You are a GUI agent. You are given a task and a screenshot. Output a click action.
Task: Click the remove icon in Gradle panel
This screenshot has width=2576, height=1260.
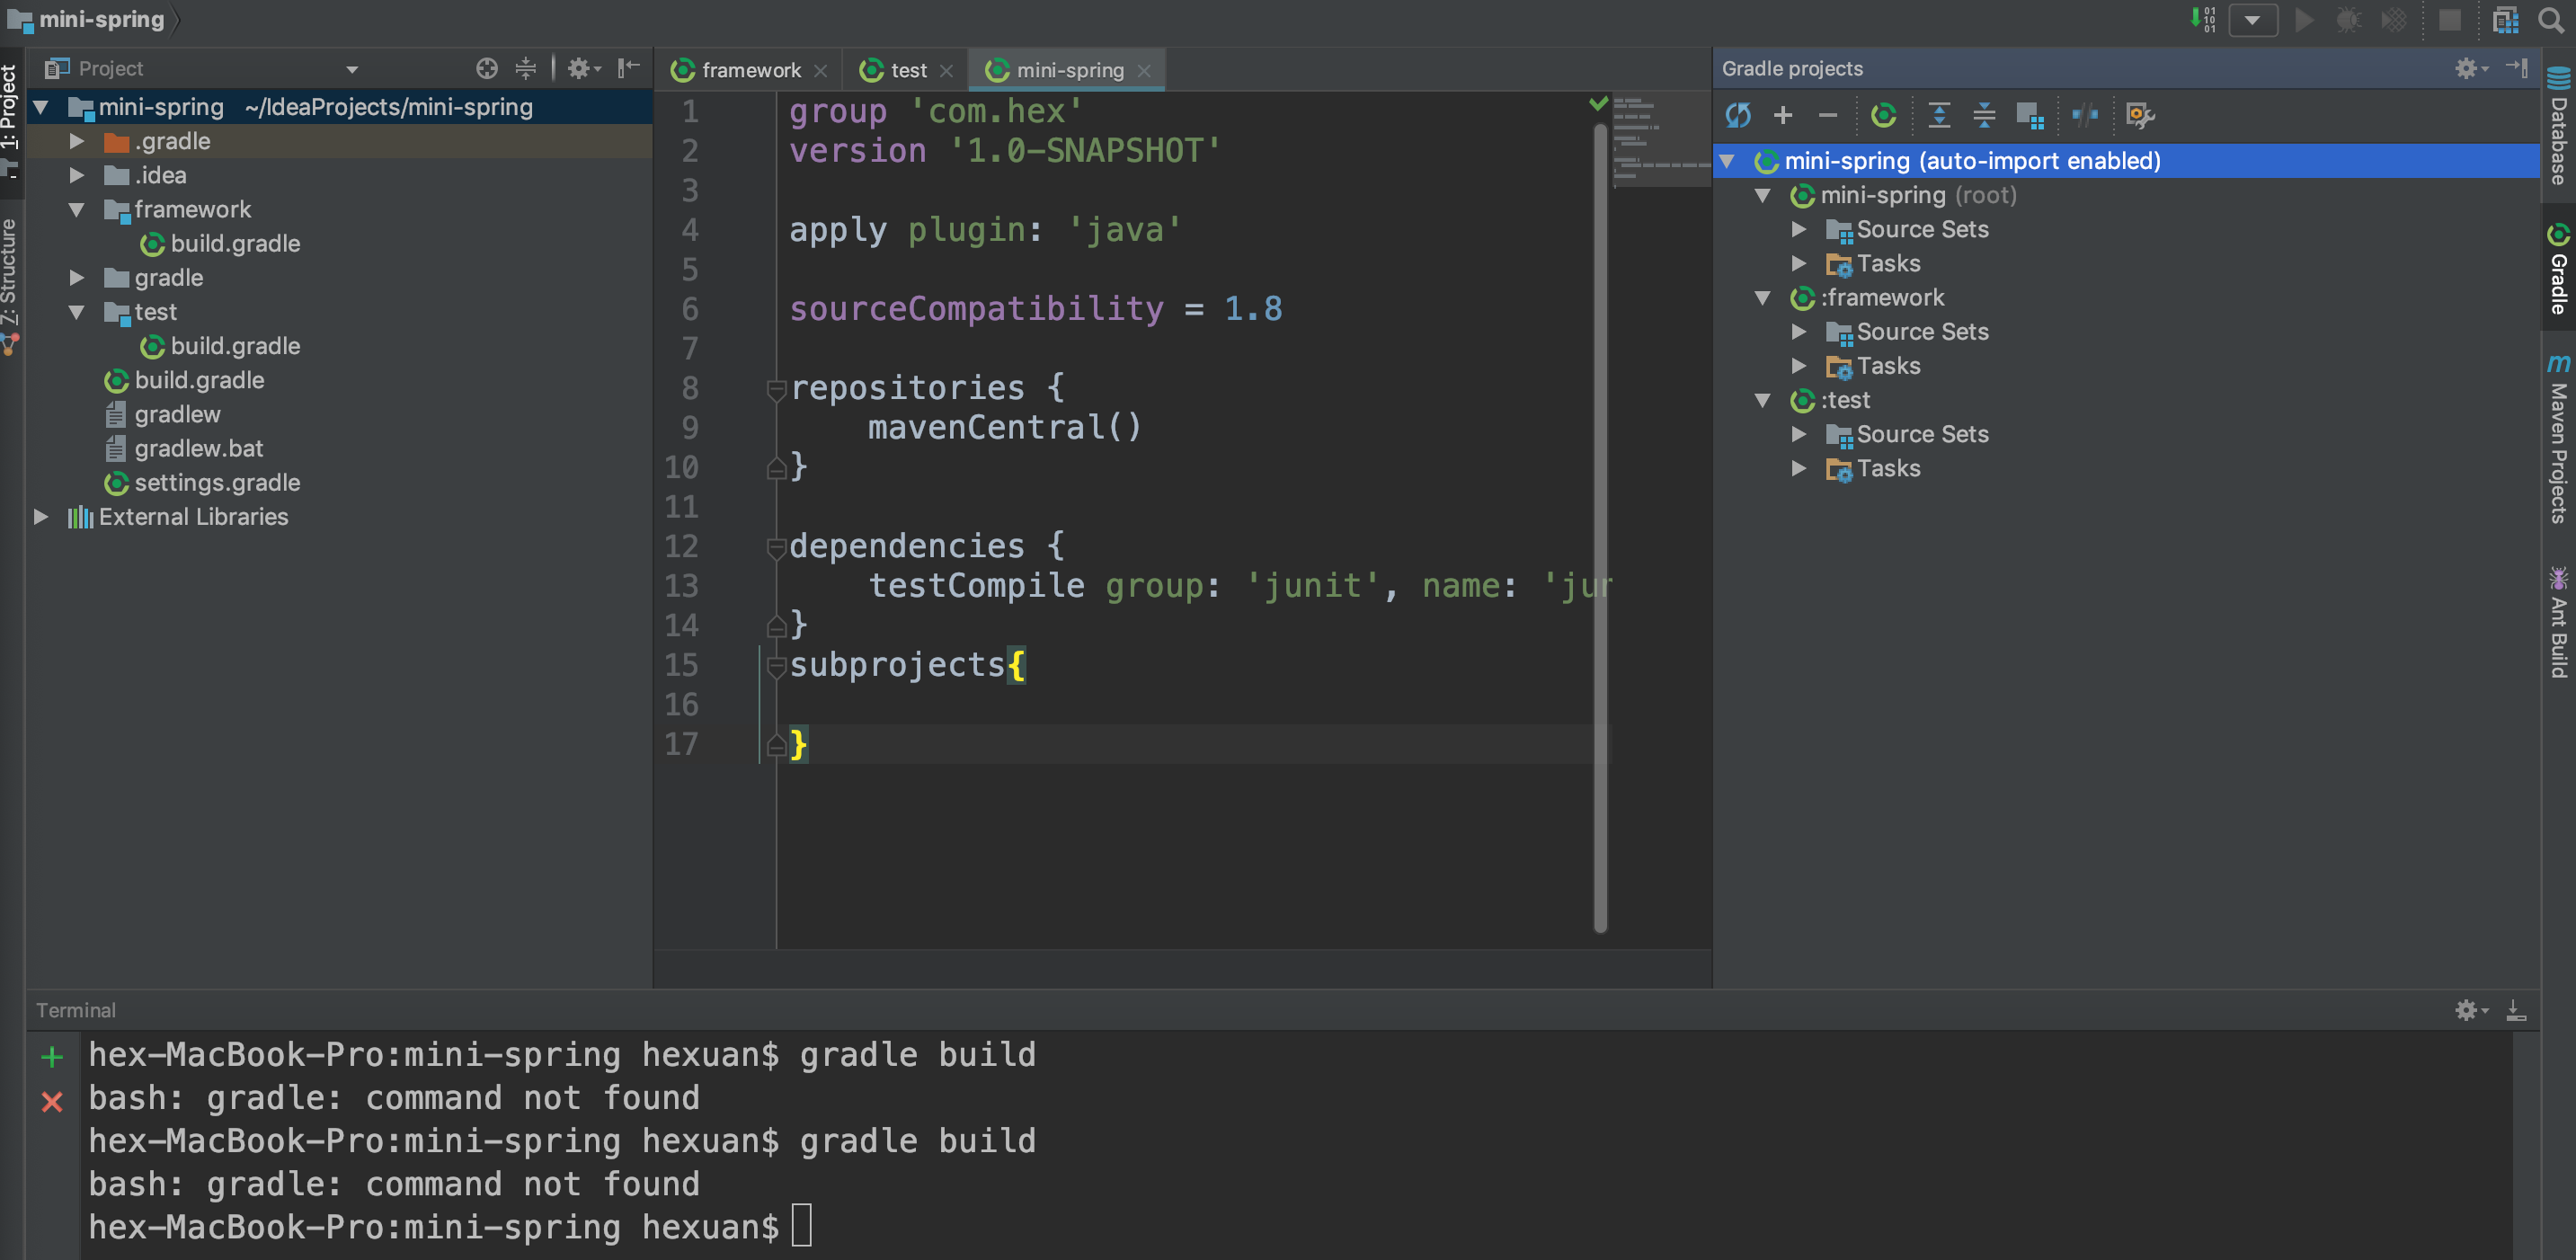[x=1825, y=113]
